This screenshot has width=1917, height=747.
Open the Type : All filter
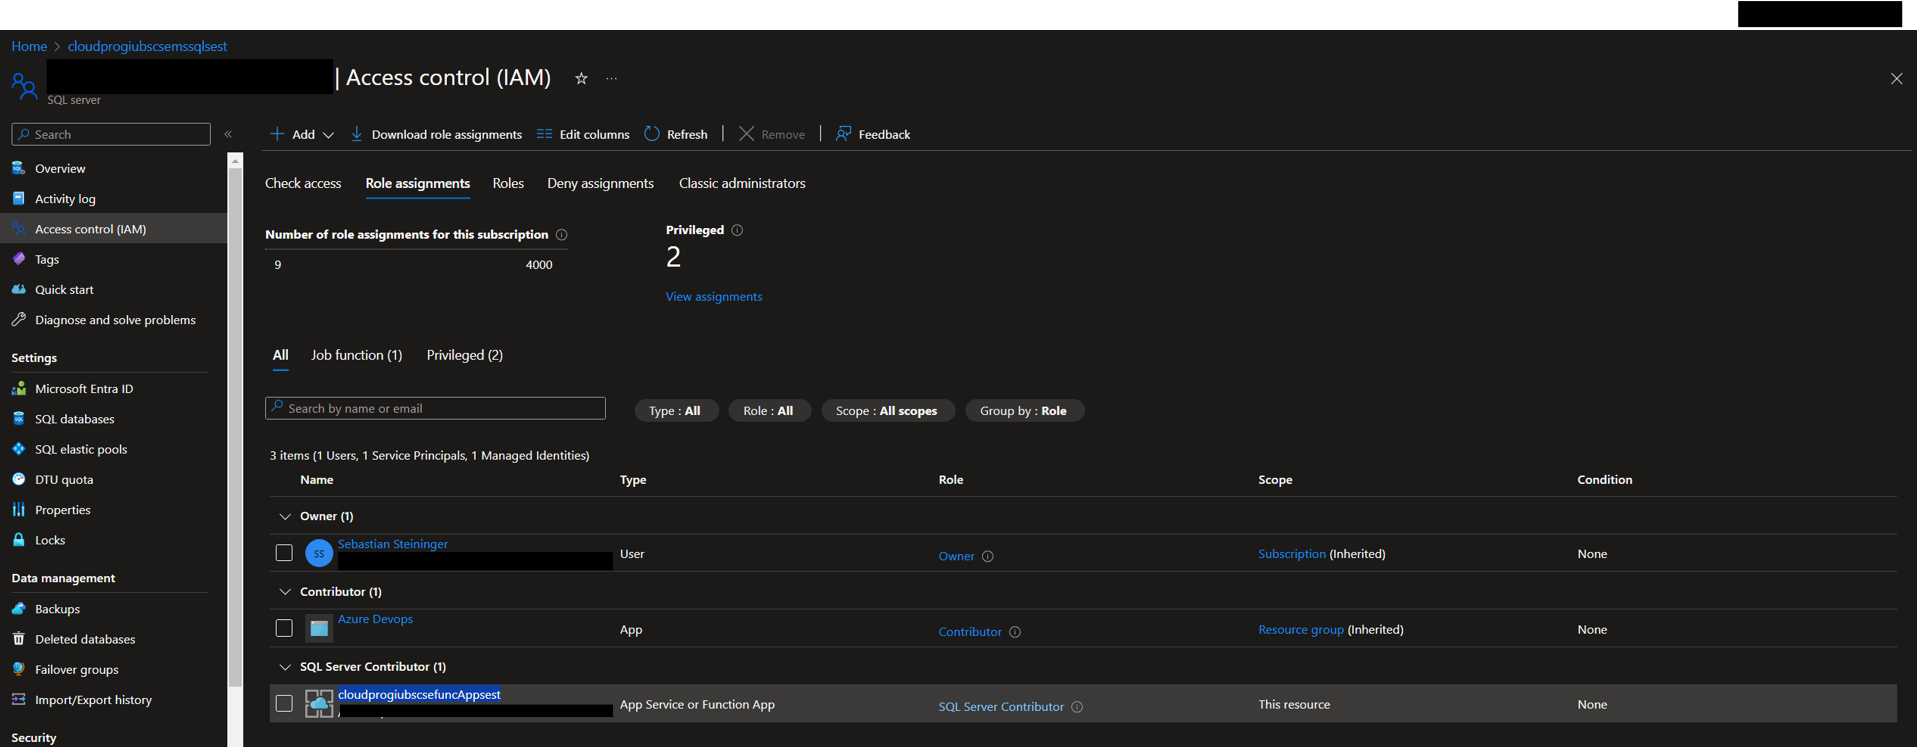tap(675, 411)
